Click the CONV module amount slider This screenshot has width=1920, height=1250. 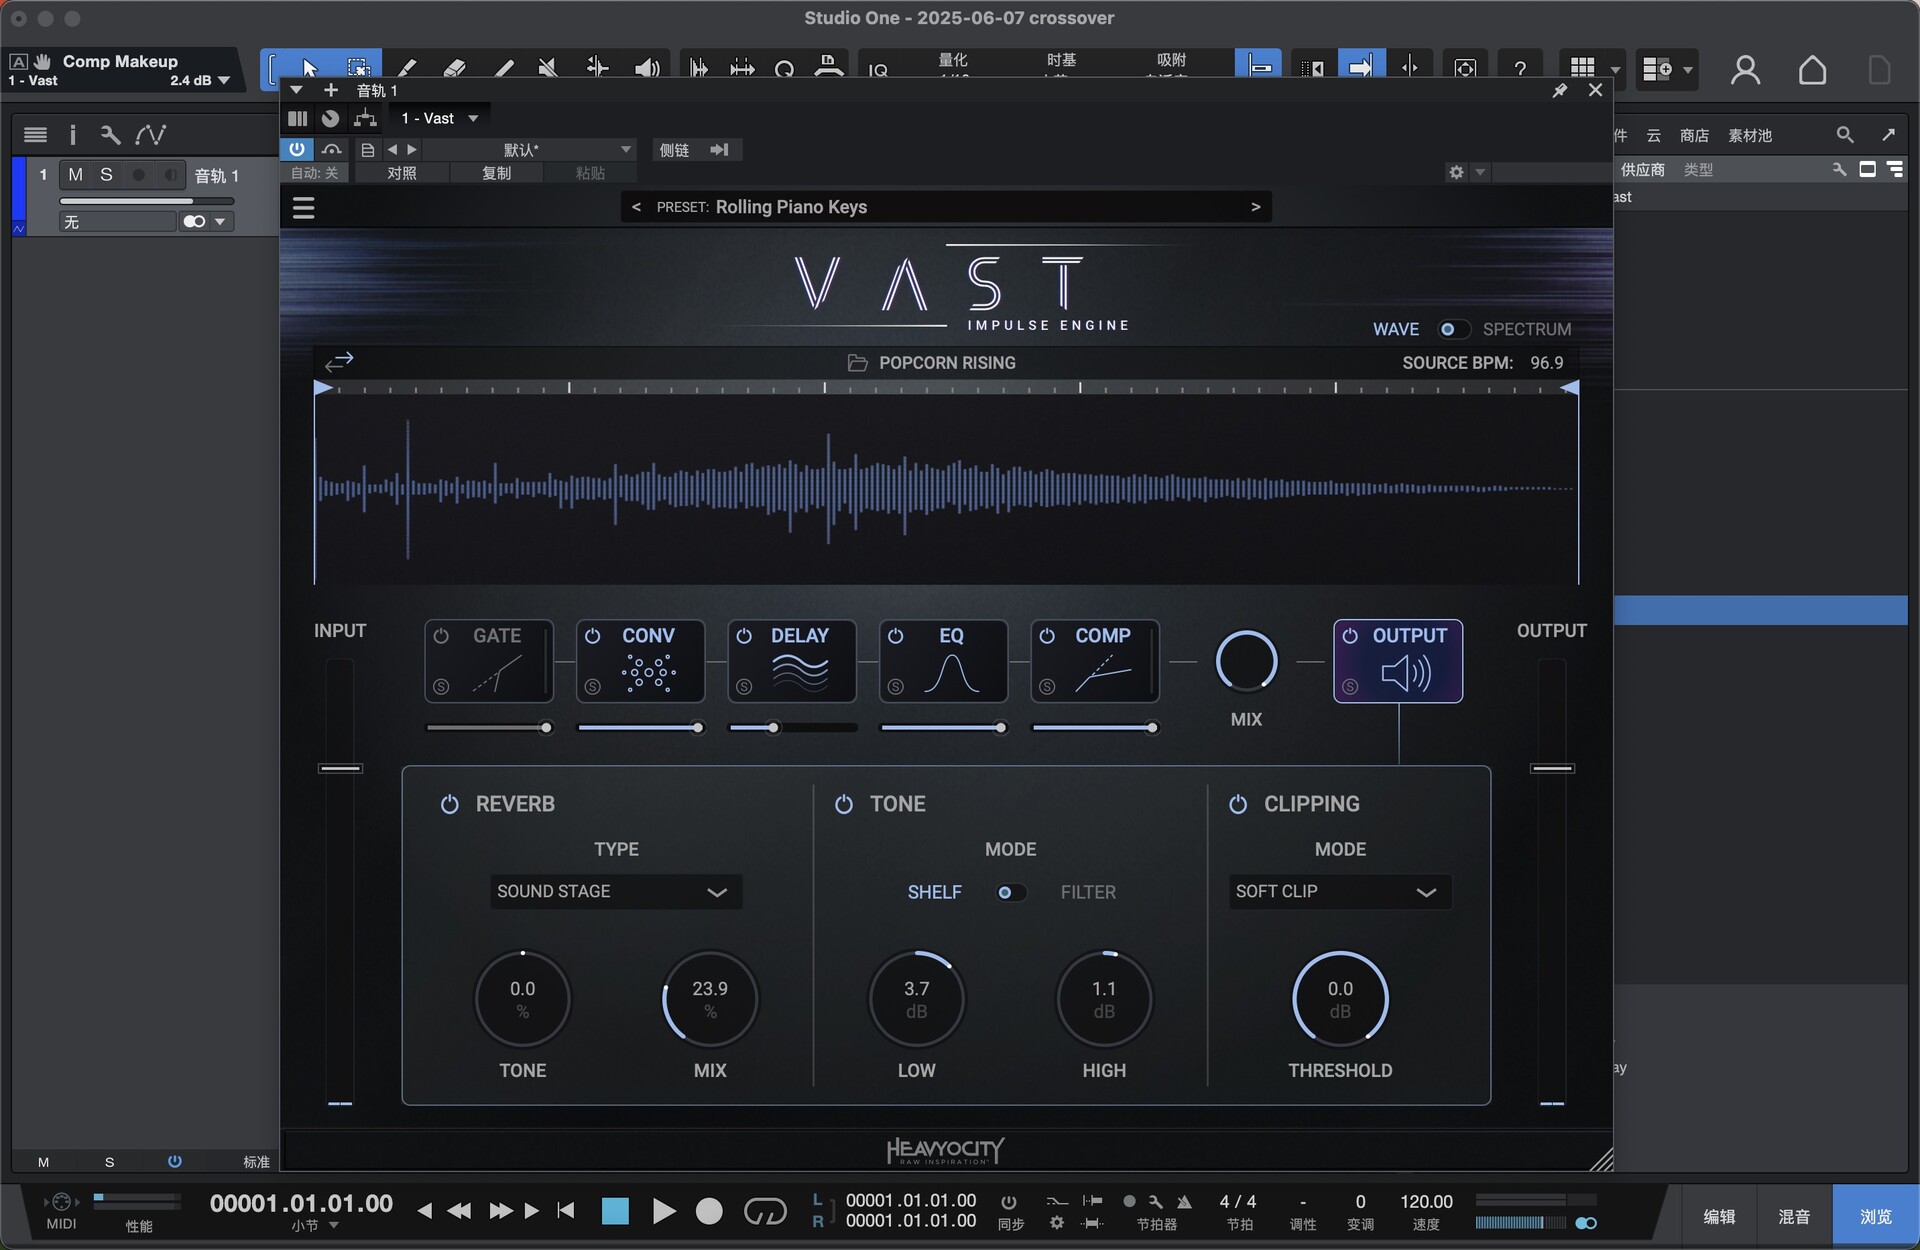tap(640, 728)
